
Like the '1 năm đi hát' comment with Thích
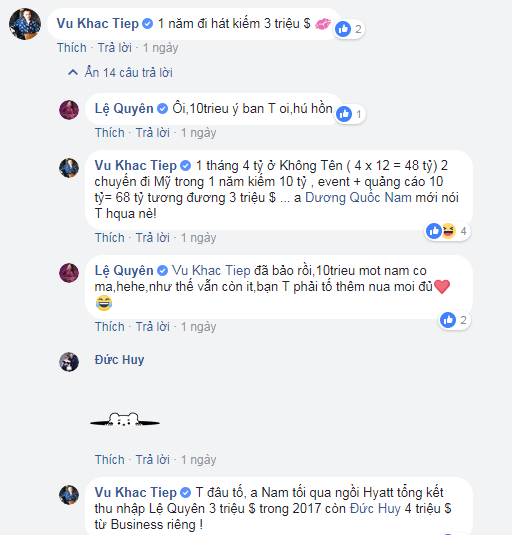[72, 47]
